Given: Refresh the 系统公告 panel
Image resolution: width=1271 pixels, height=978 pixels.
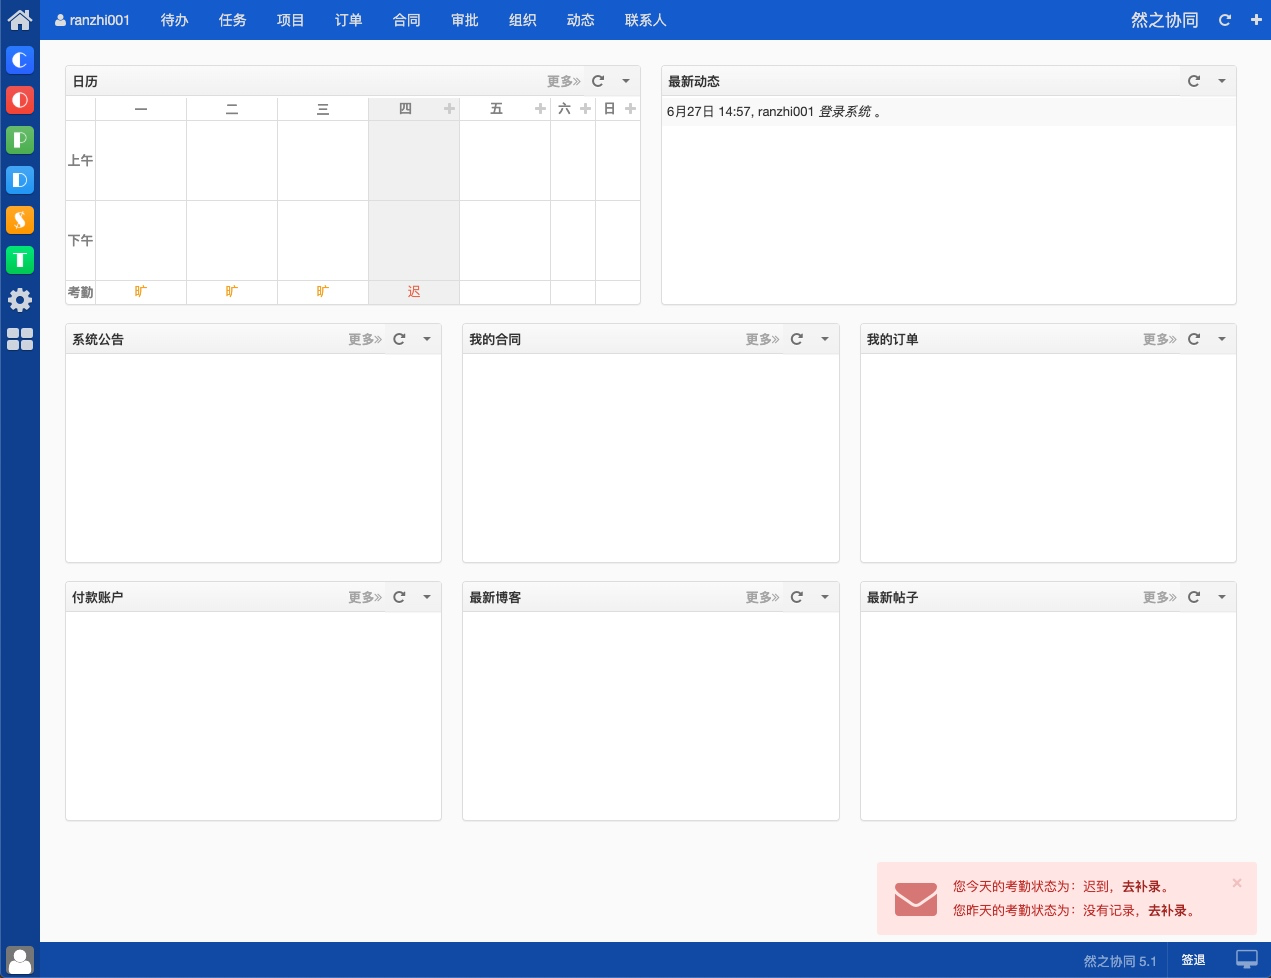Looking at the screenshot, I should point(399,339).
